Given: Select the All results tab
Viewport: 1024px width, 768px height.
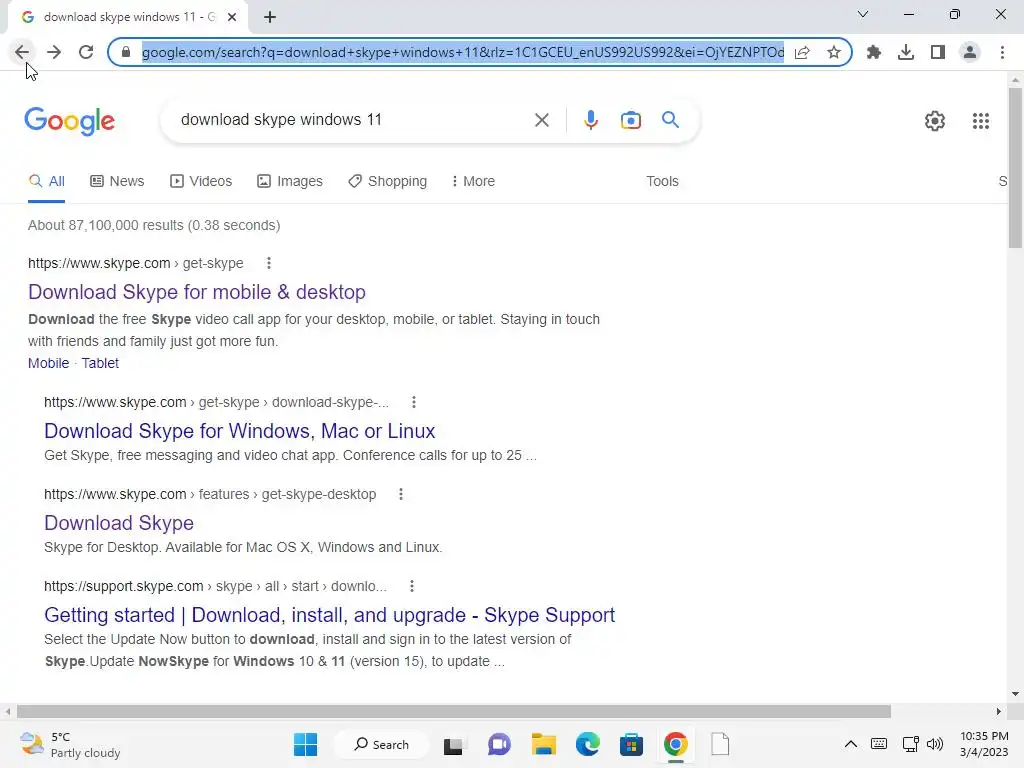Looking at the screenshot, I should 46,181.
